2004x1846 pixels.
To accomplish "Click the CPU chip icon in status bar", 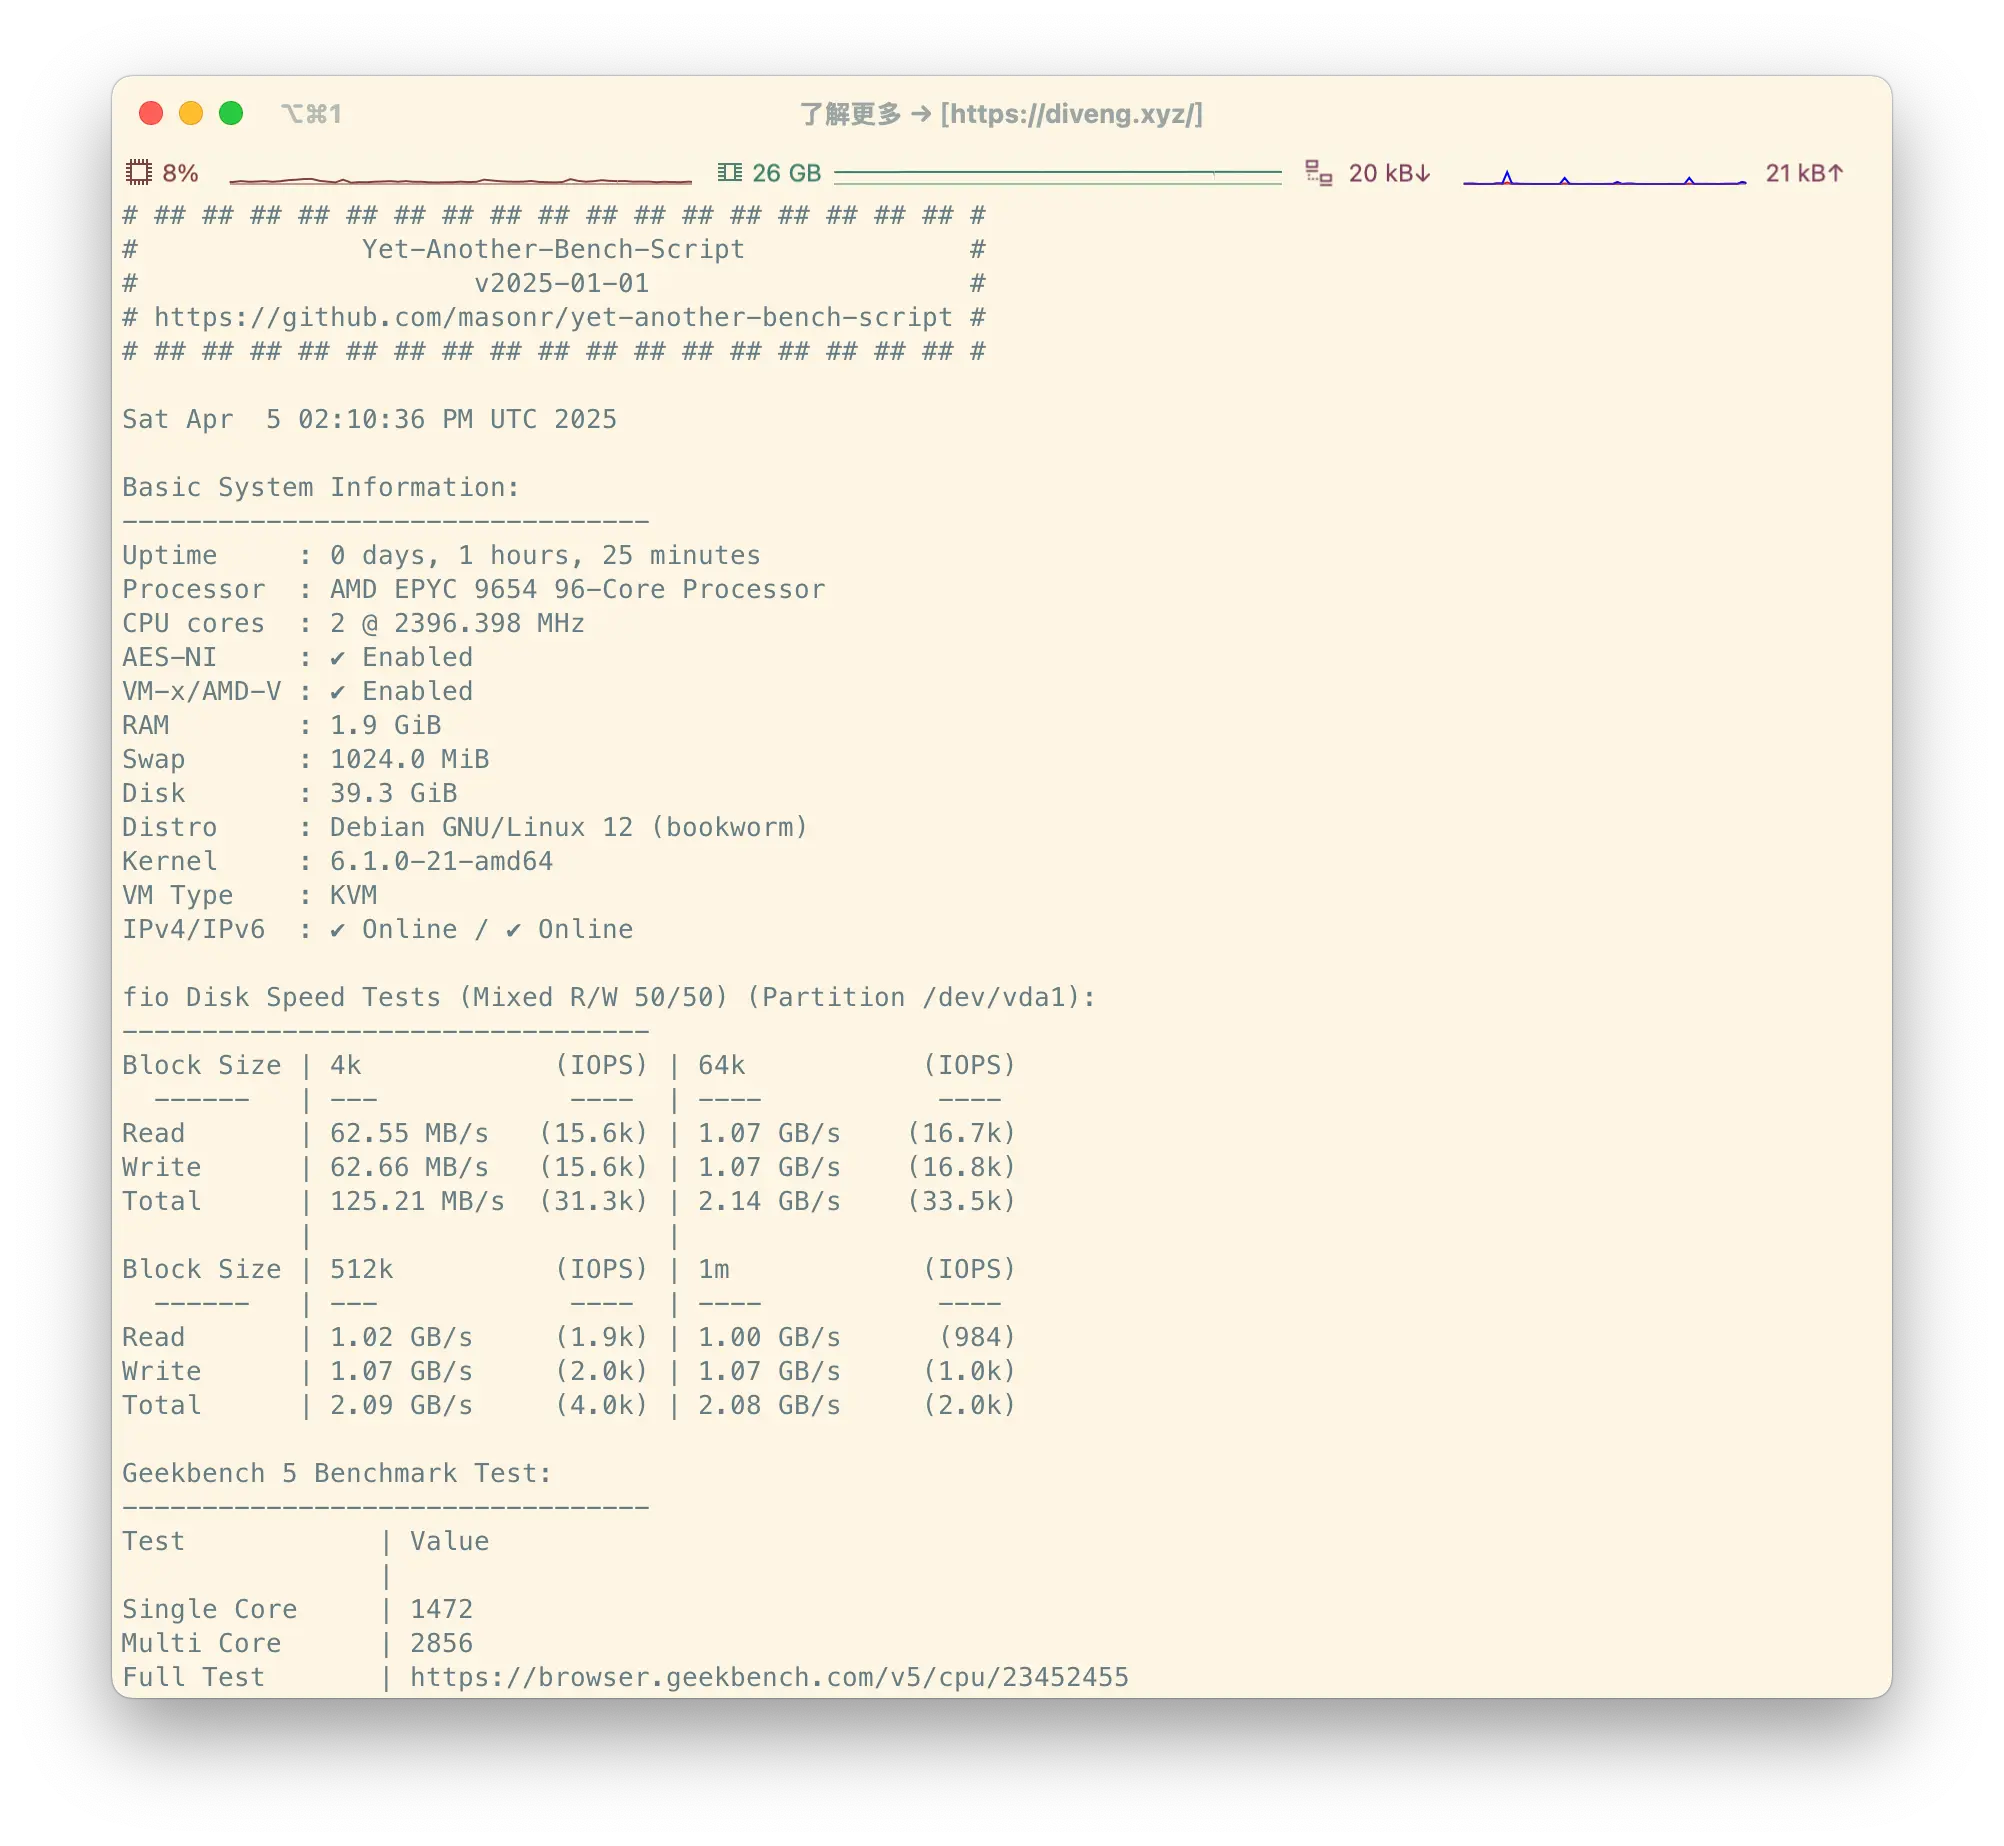I will coord(138,173).
